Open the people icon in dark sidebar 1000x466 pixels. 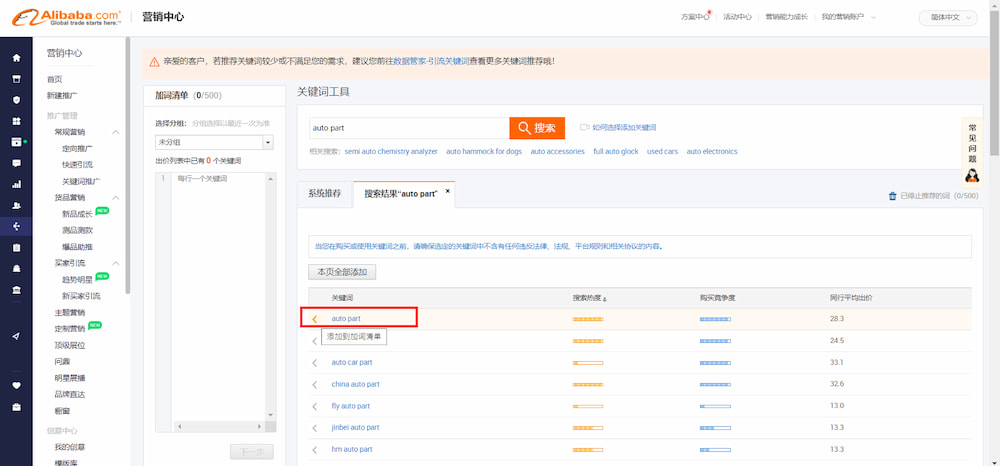17,206
